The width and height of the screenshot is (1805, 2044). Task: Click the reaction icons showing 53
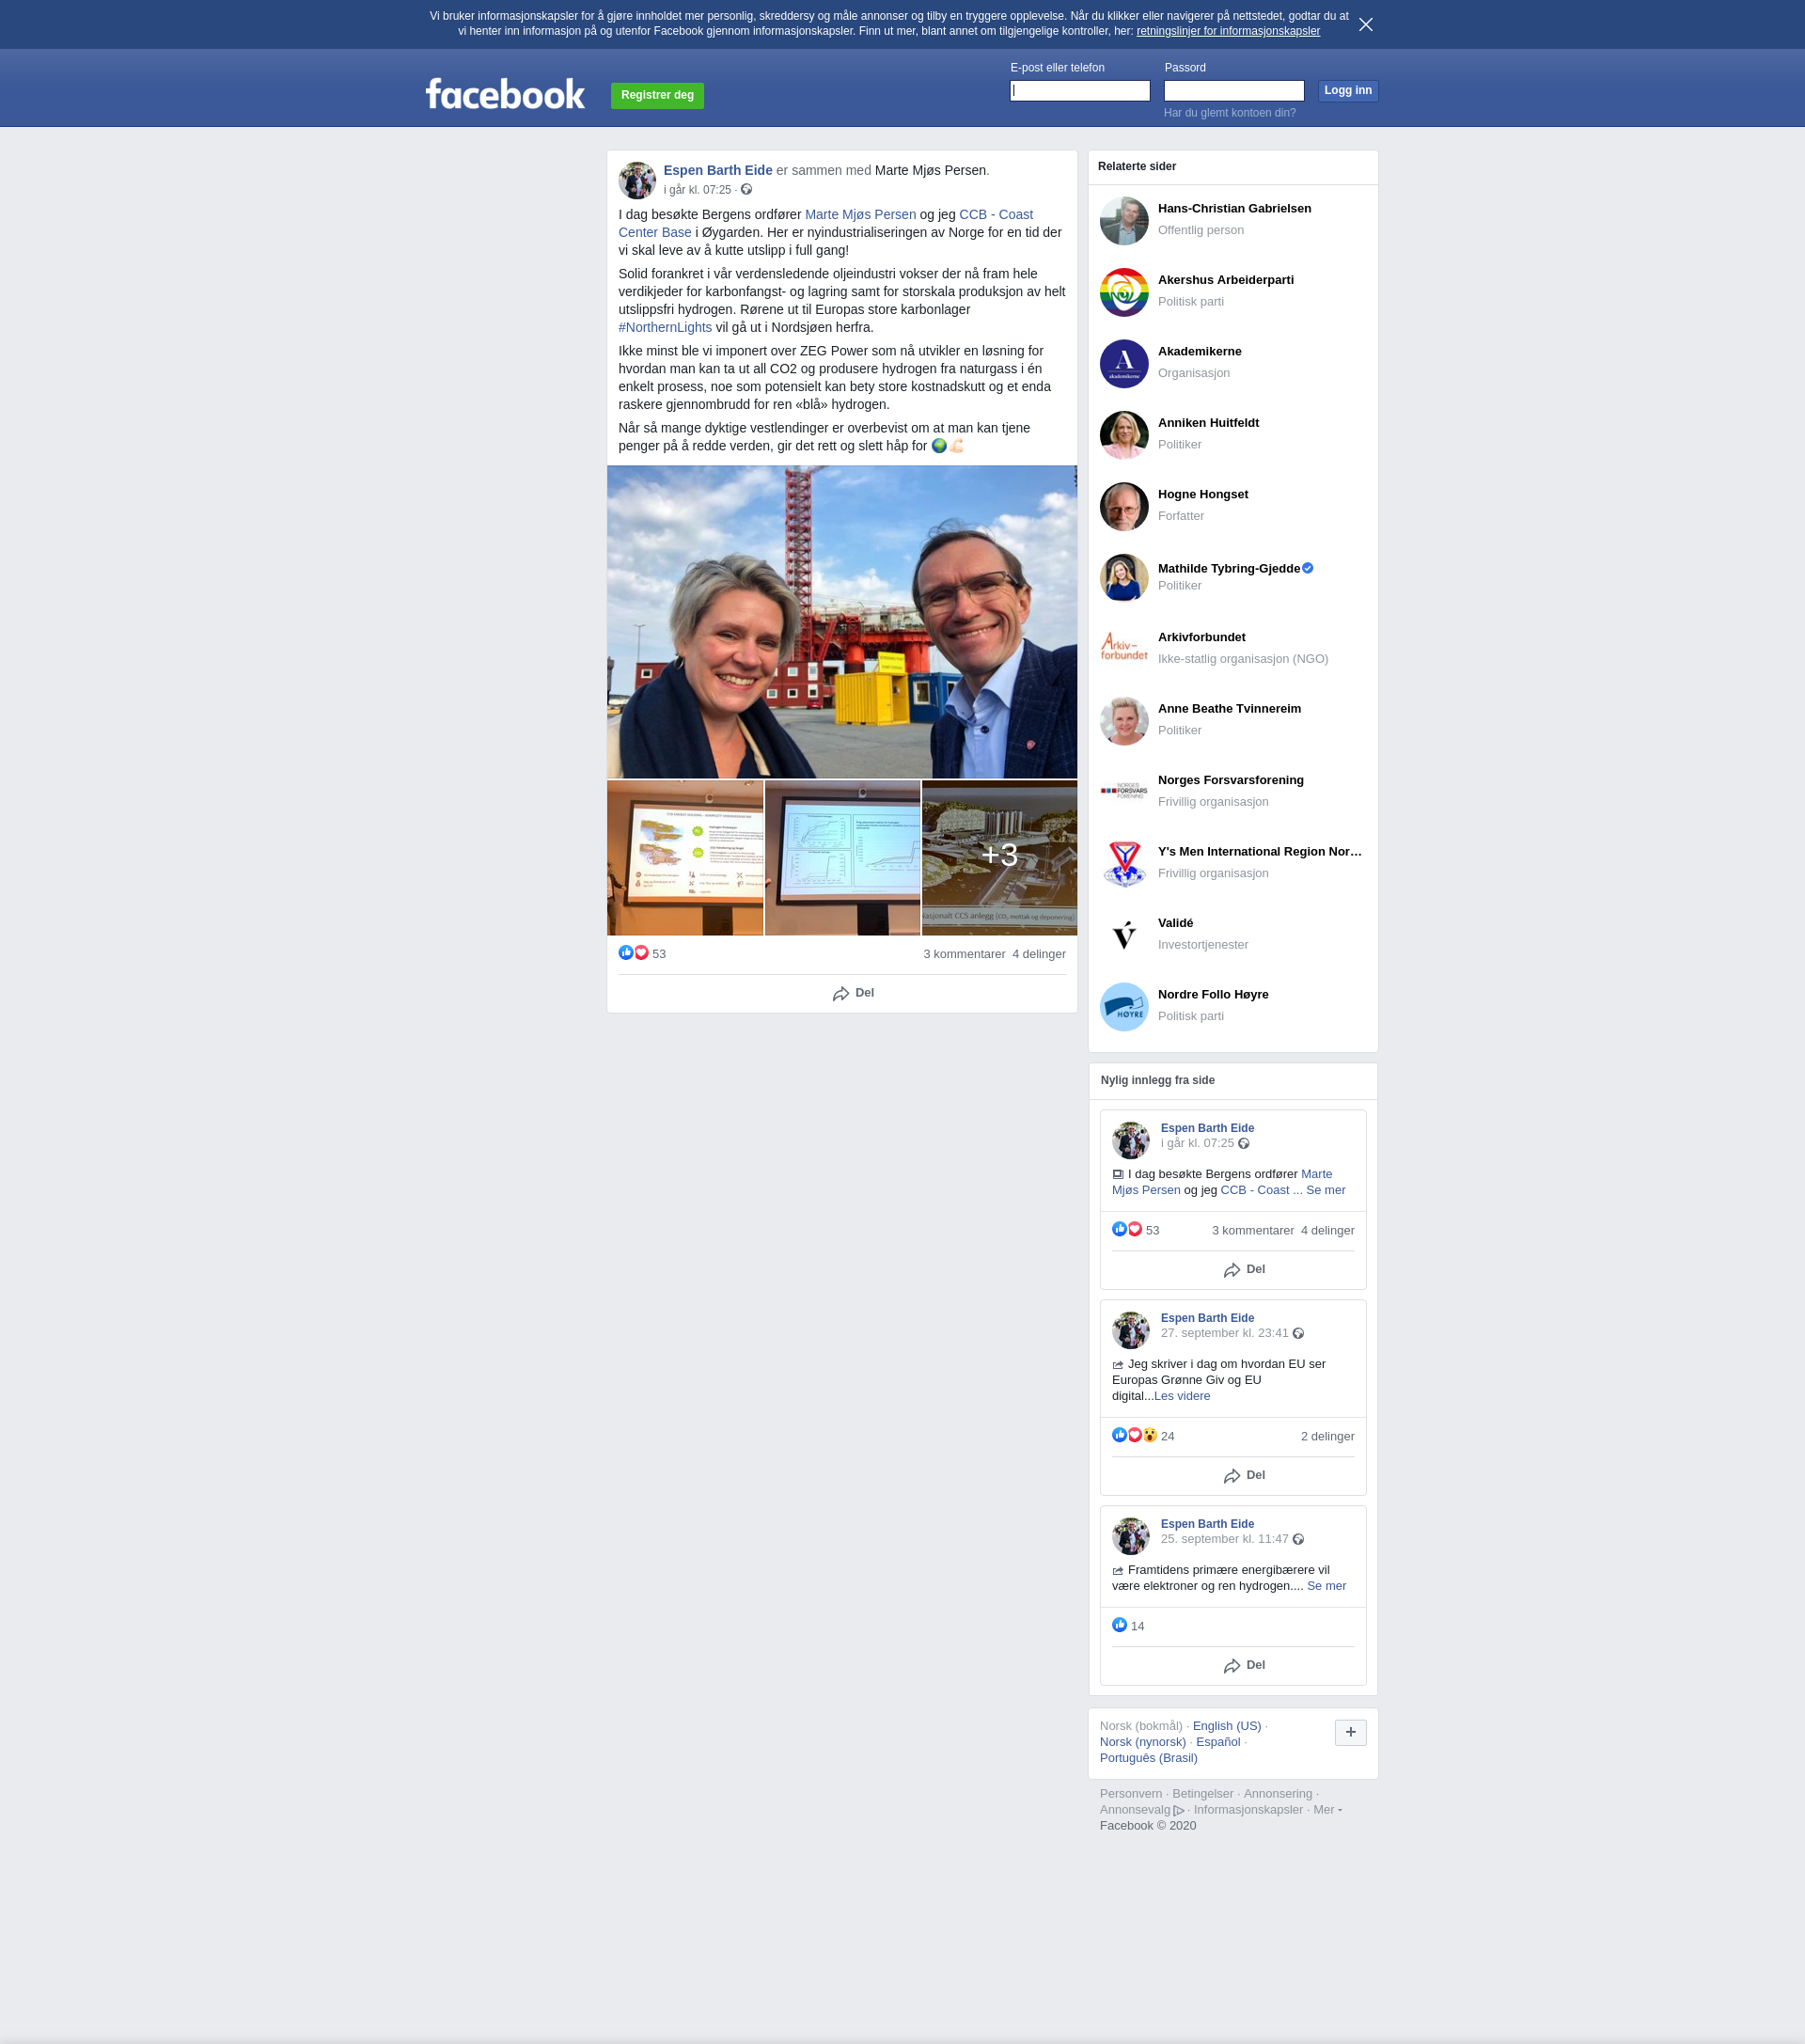point(633,953)
